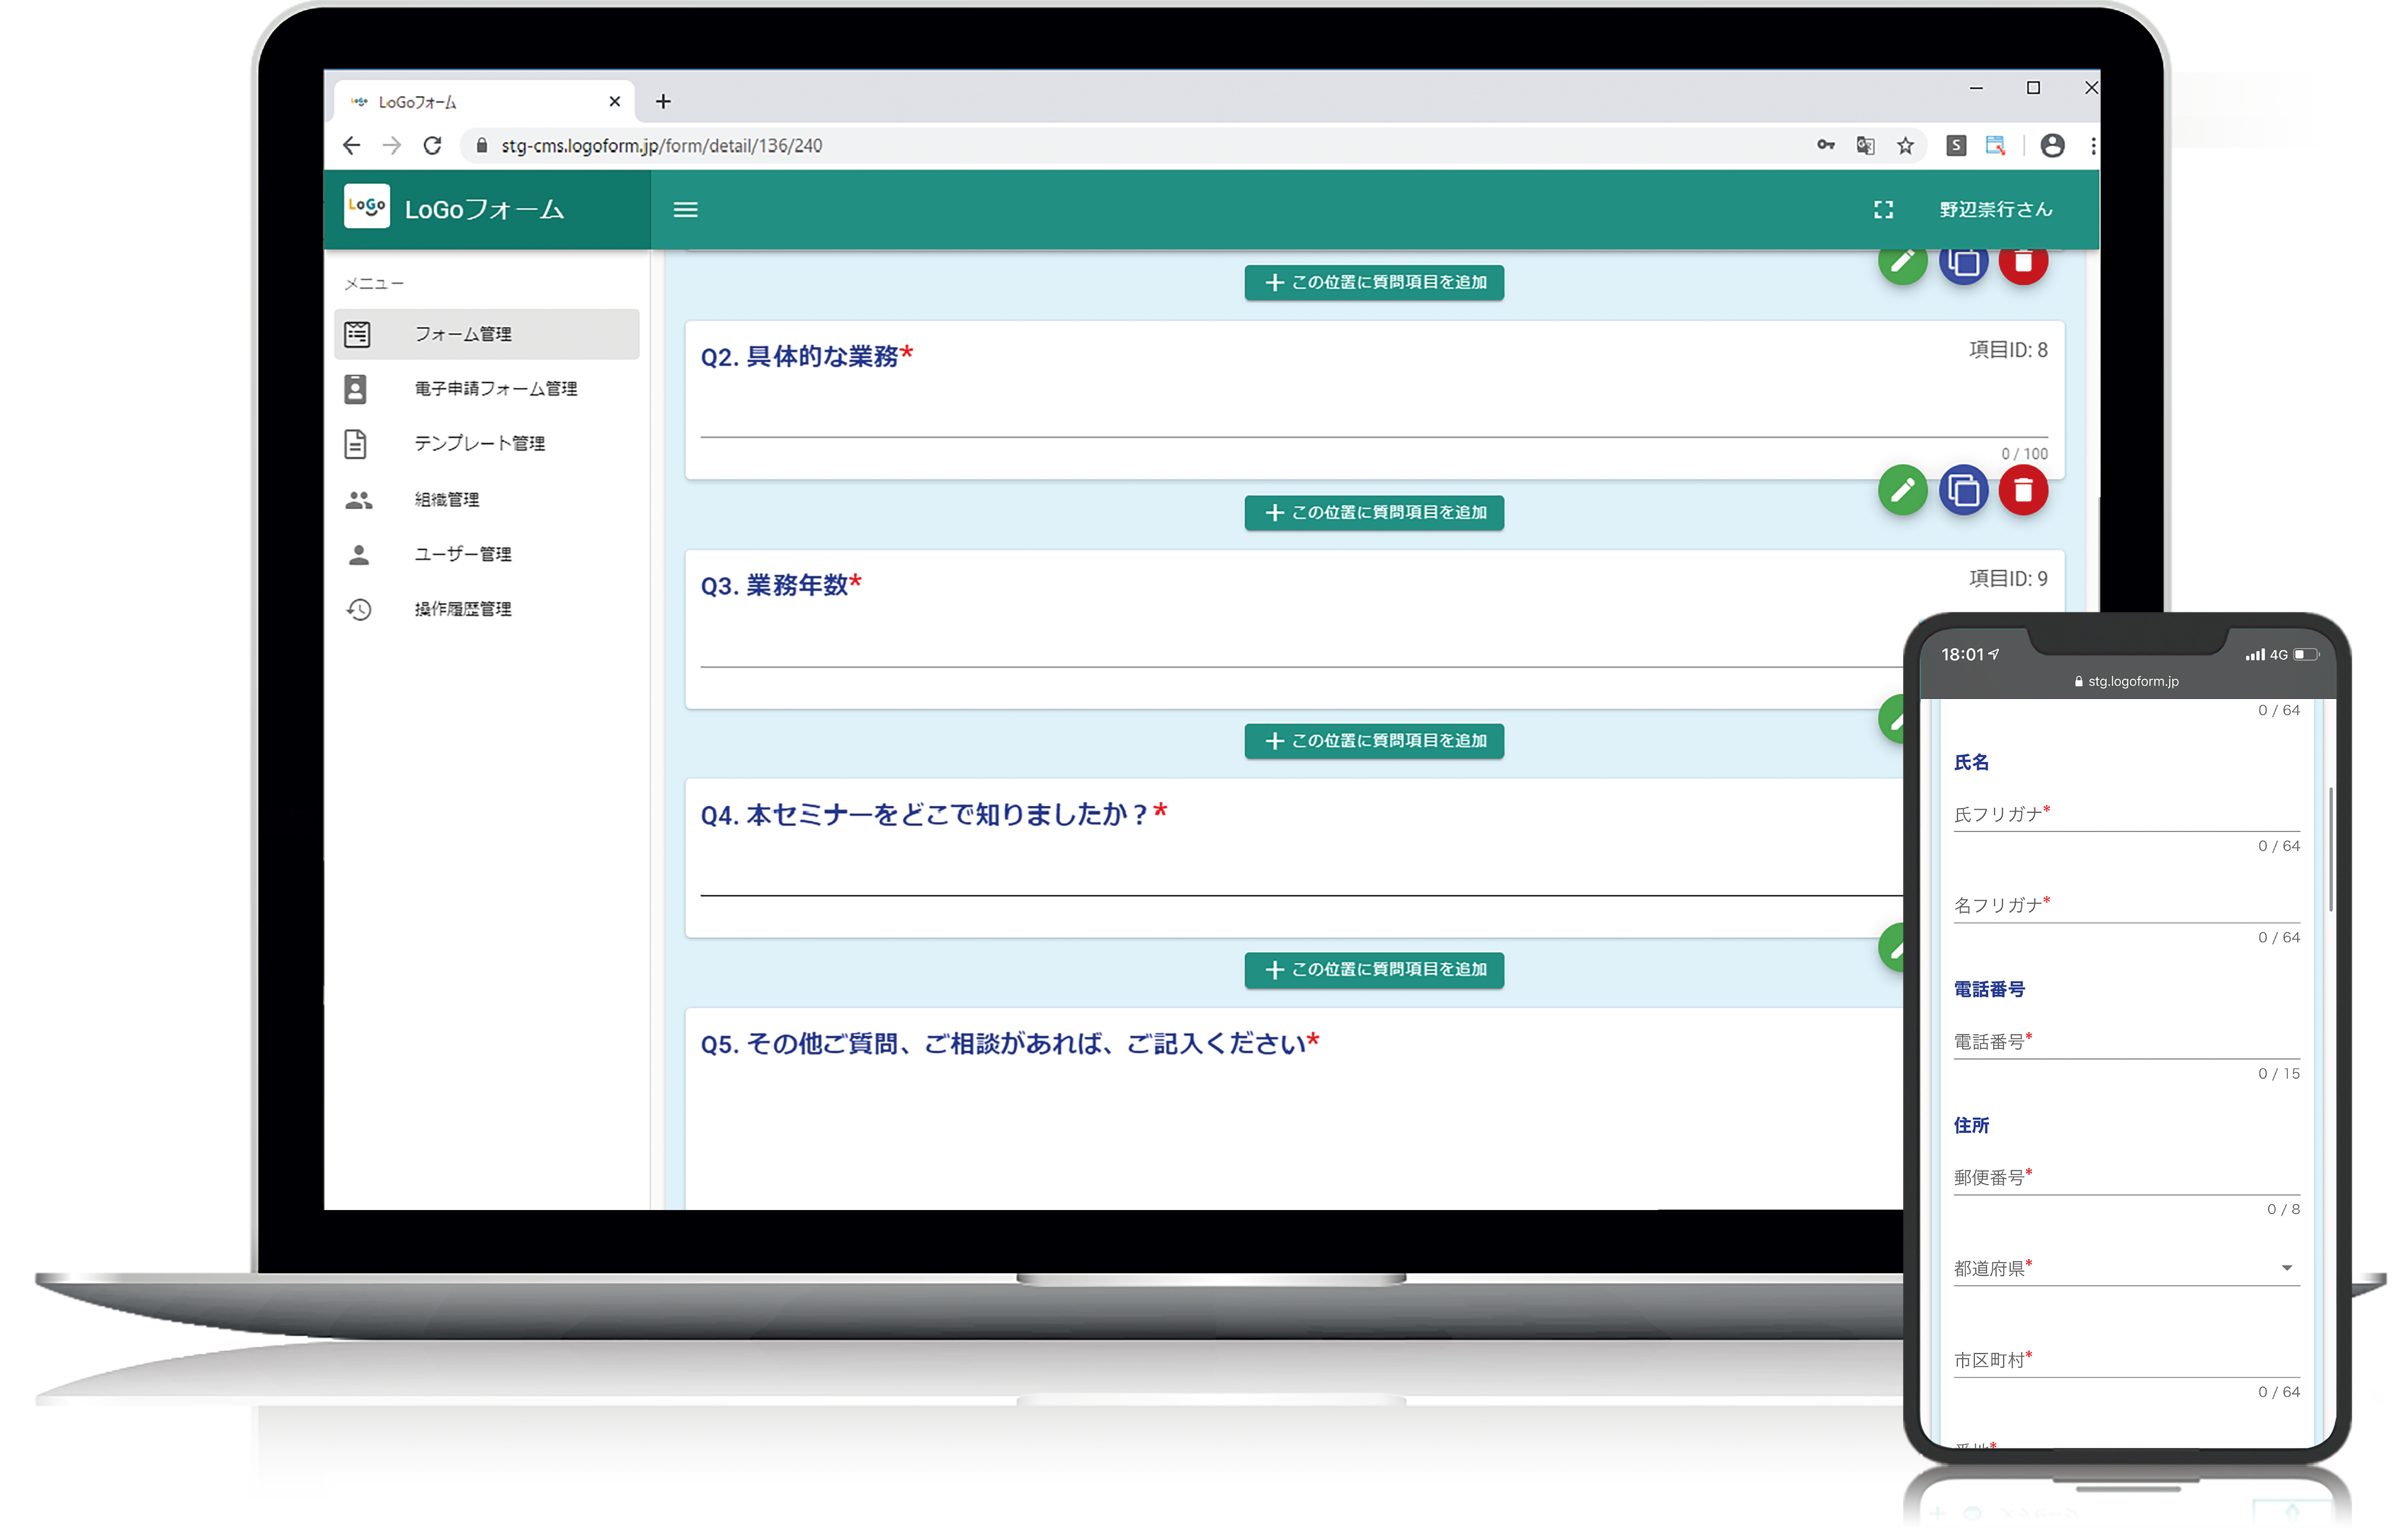Add question item above Q2
This screenshot has height=1528, width=2408.
click(1374, 283)
